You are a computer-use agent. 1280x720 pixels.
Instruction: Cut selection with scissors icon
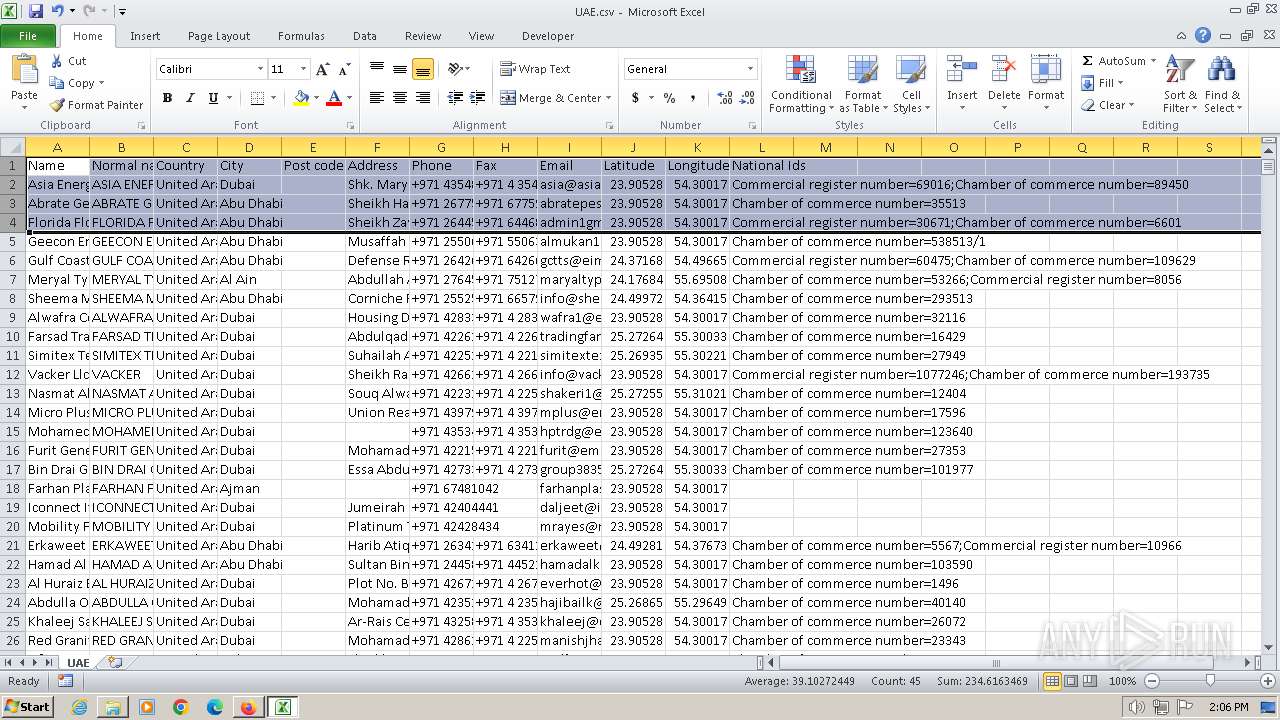point(68,61)
